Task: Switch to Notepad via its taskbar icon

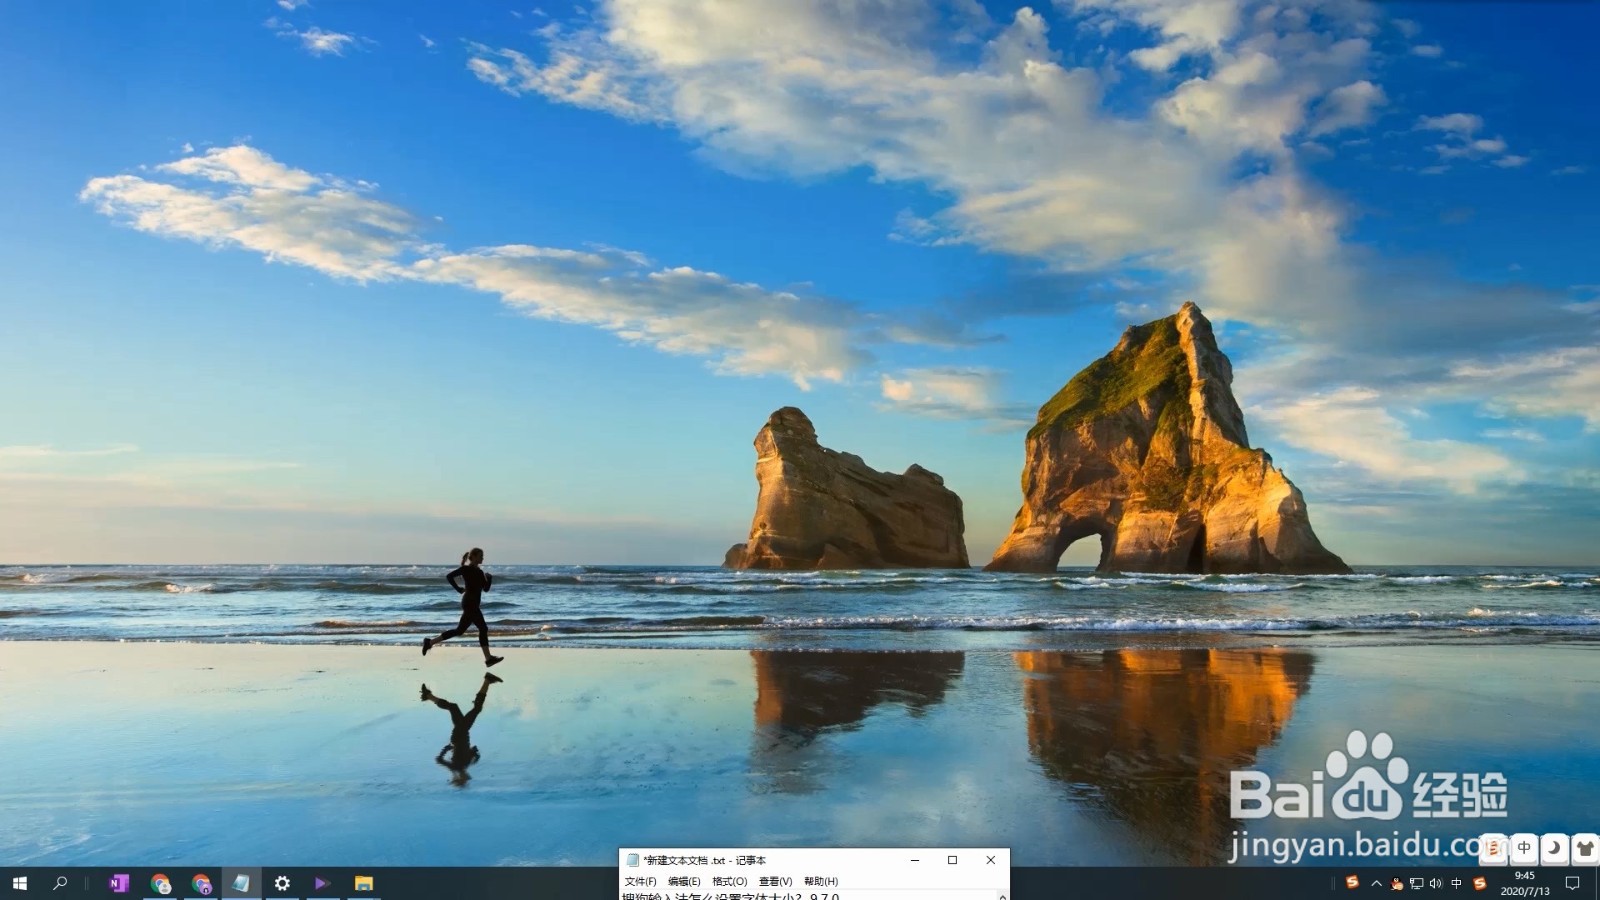Action: (241, 883)
